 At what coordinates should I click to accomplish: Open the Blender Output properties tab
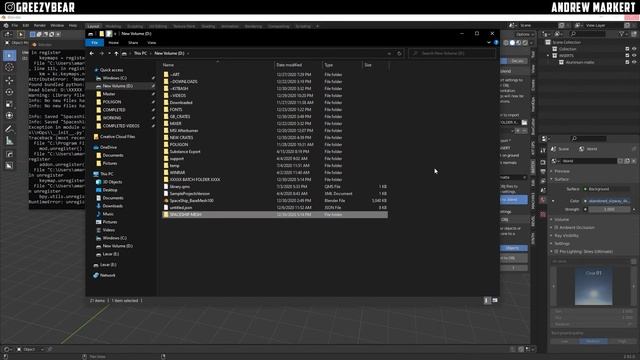pos(543,172)
